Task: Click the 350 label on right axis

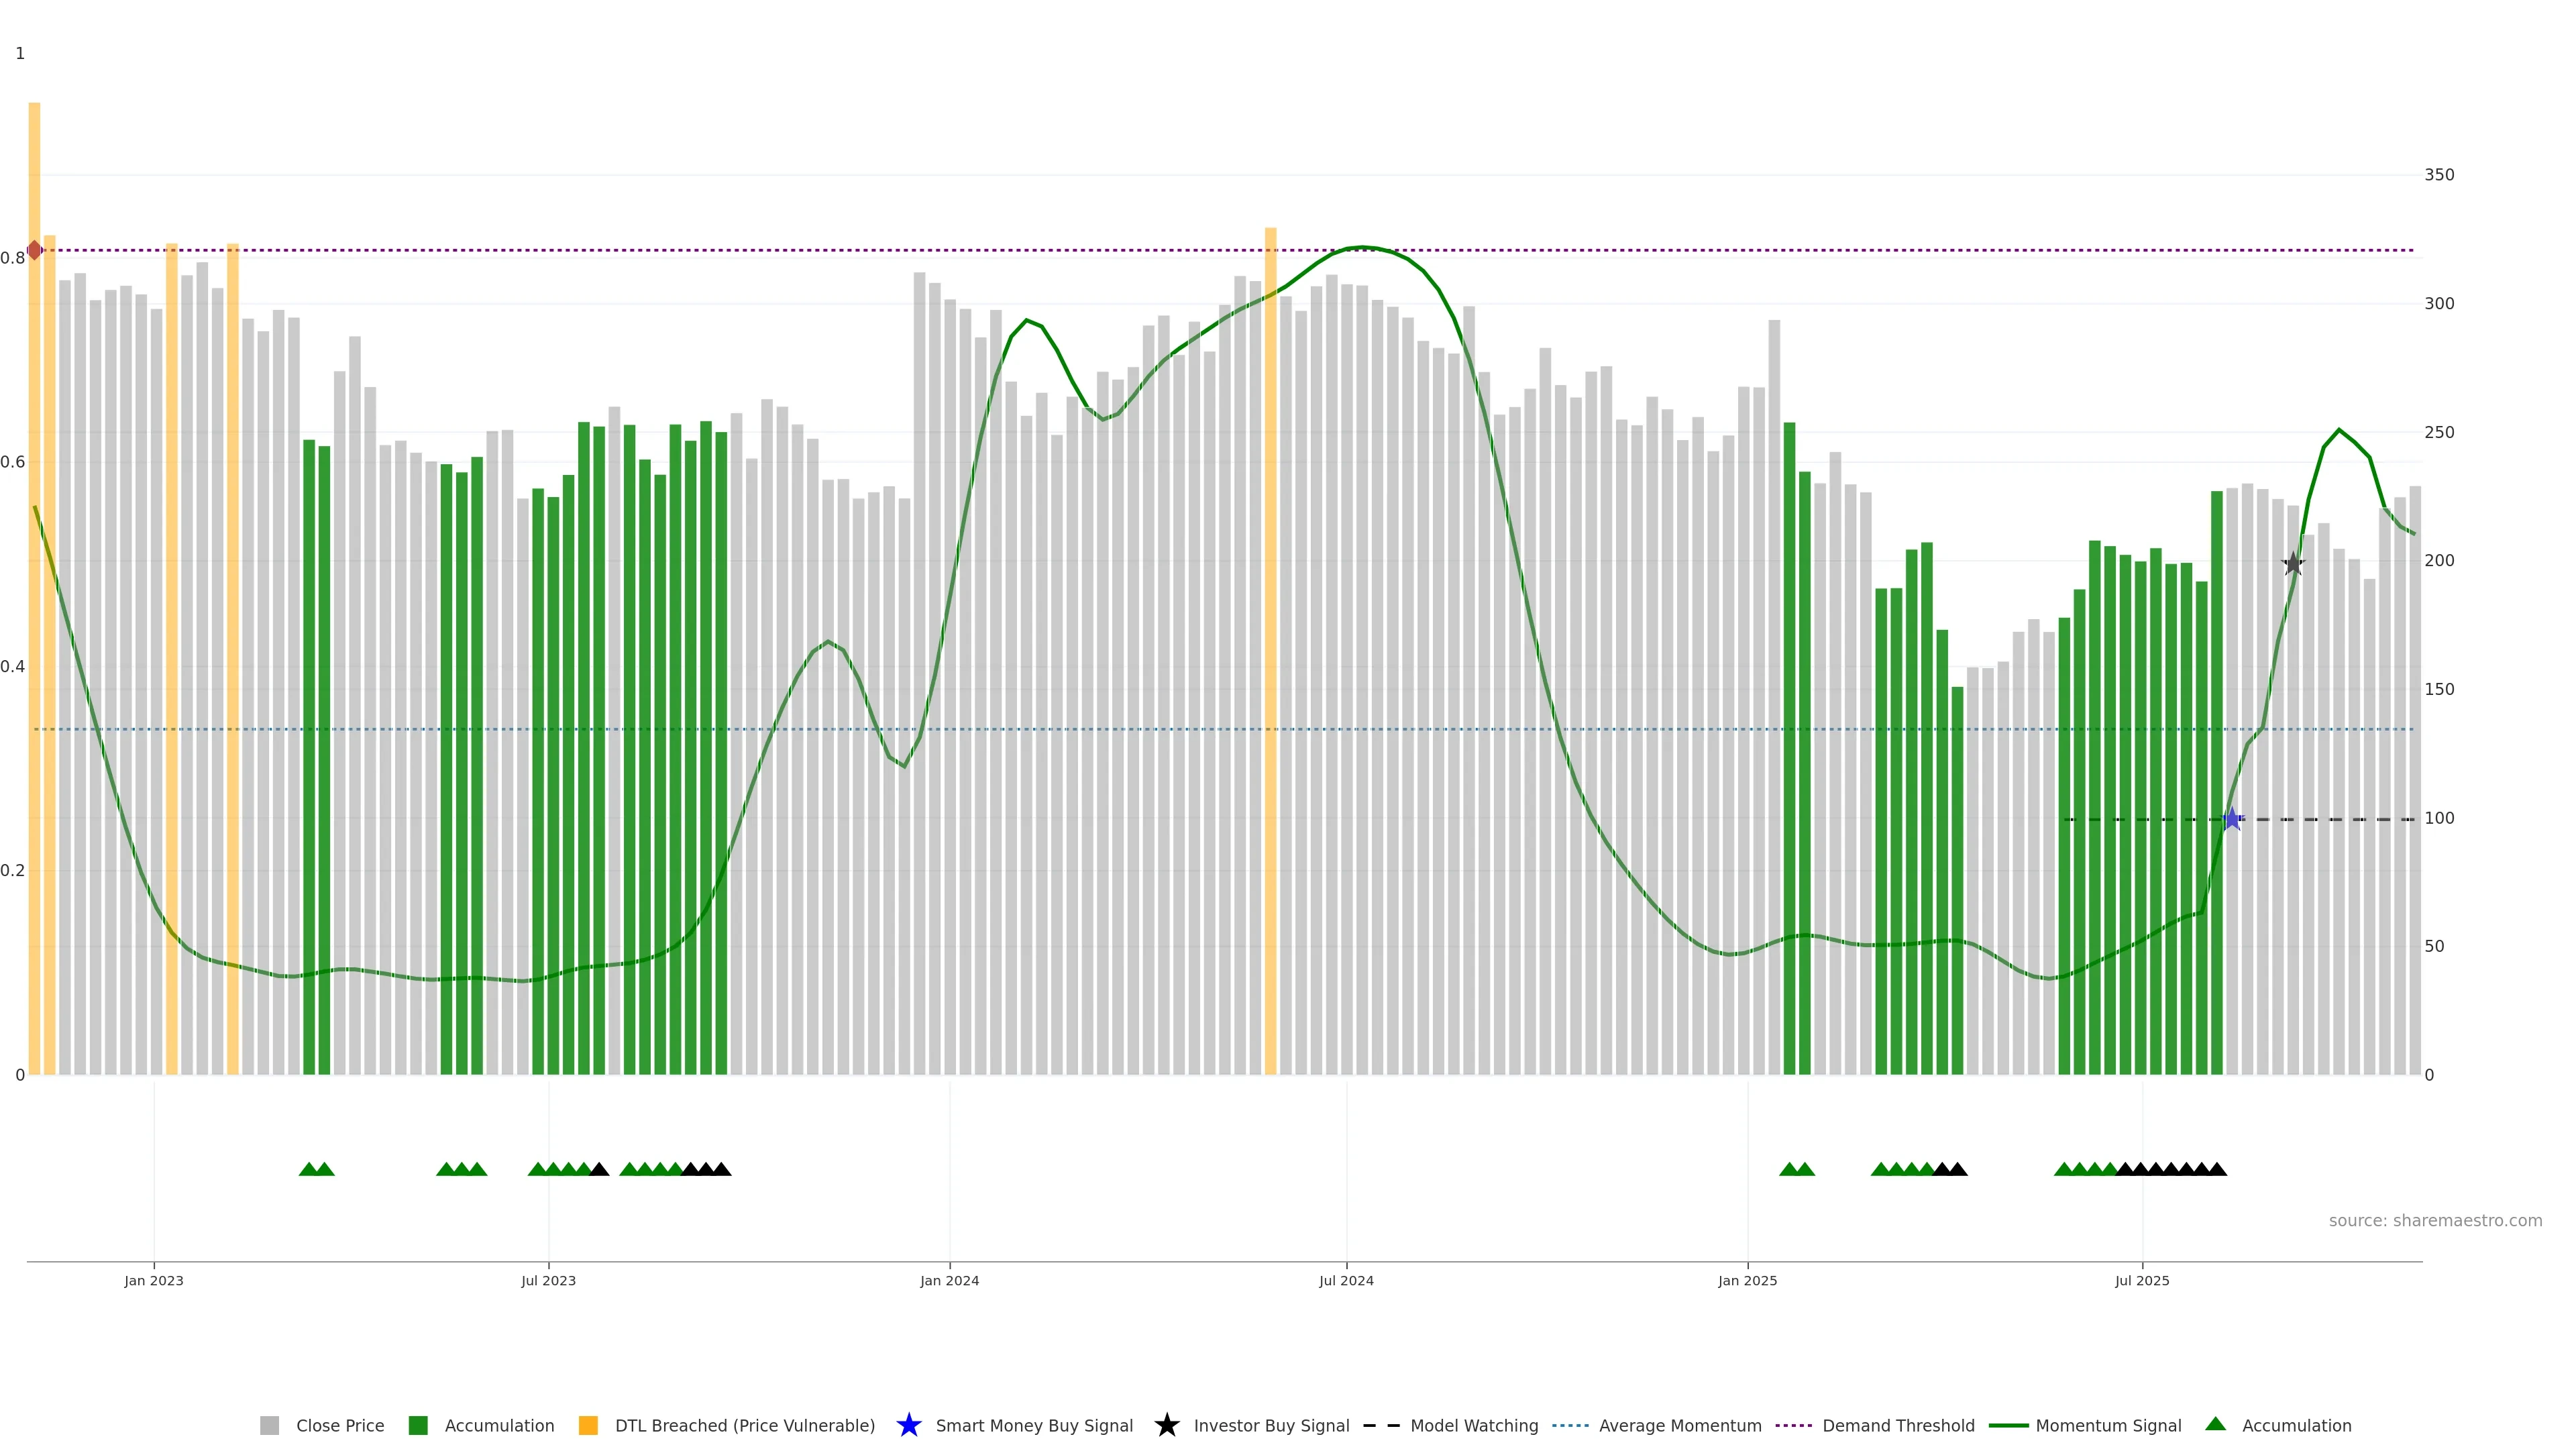Action: 2439,175
